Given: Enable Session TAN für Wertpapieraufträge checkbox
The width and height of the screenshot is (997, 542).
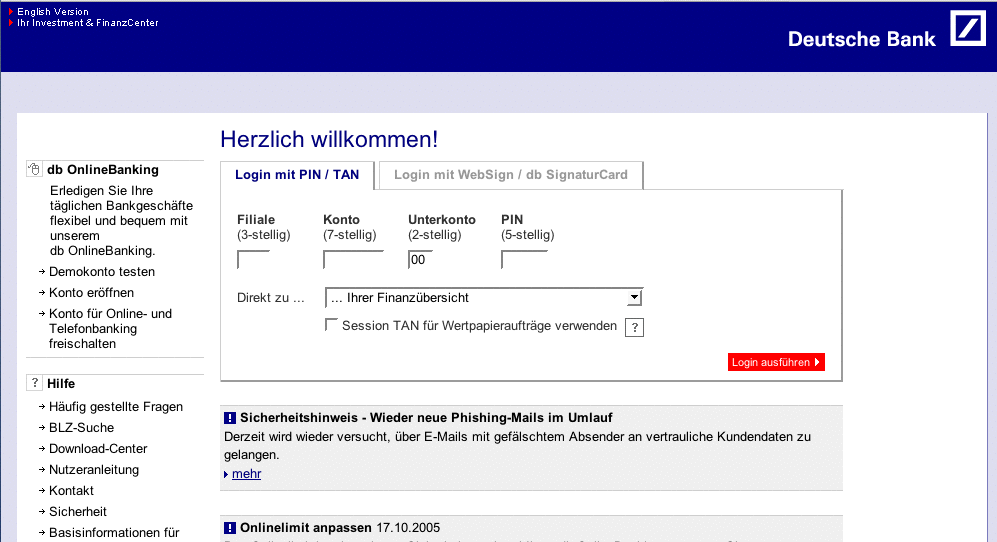Looking at the screenshot, I should [331, 325].
